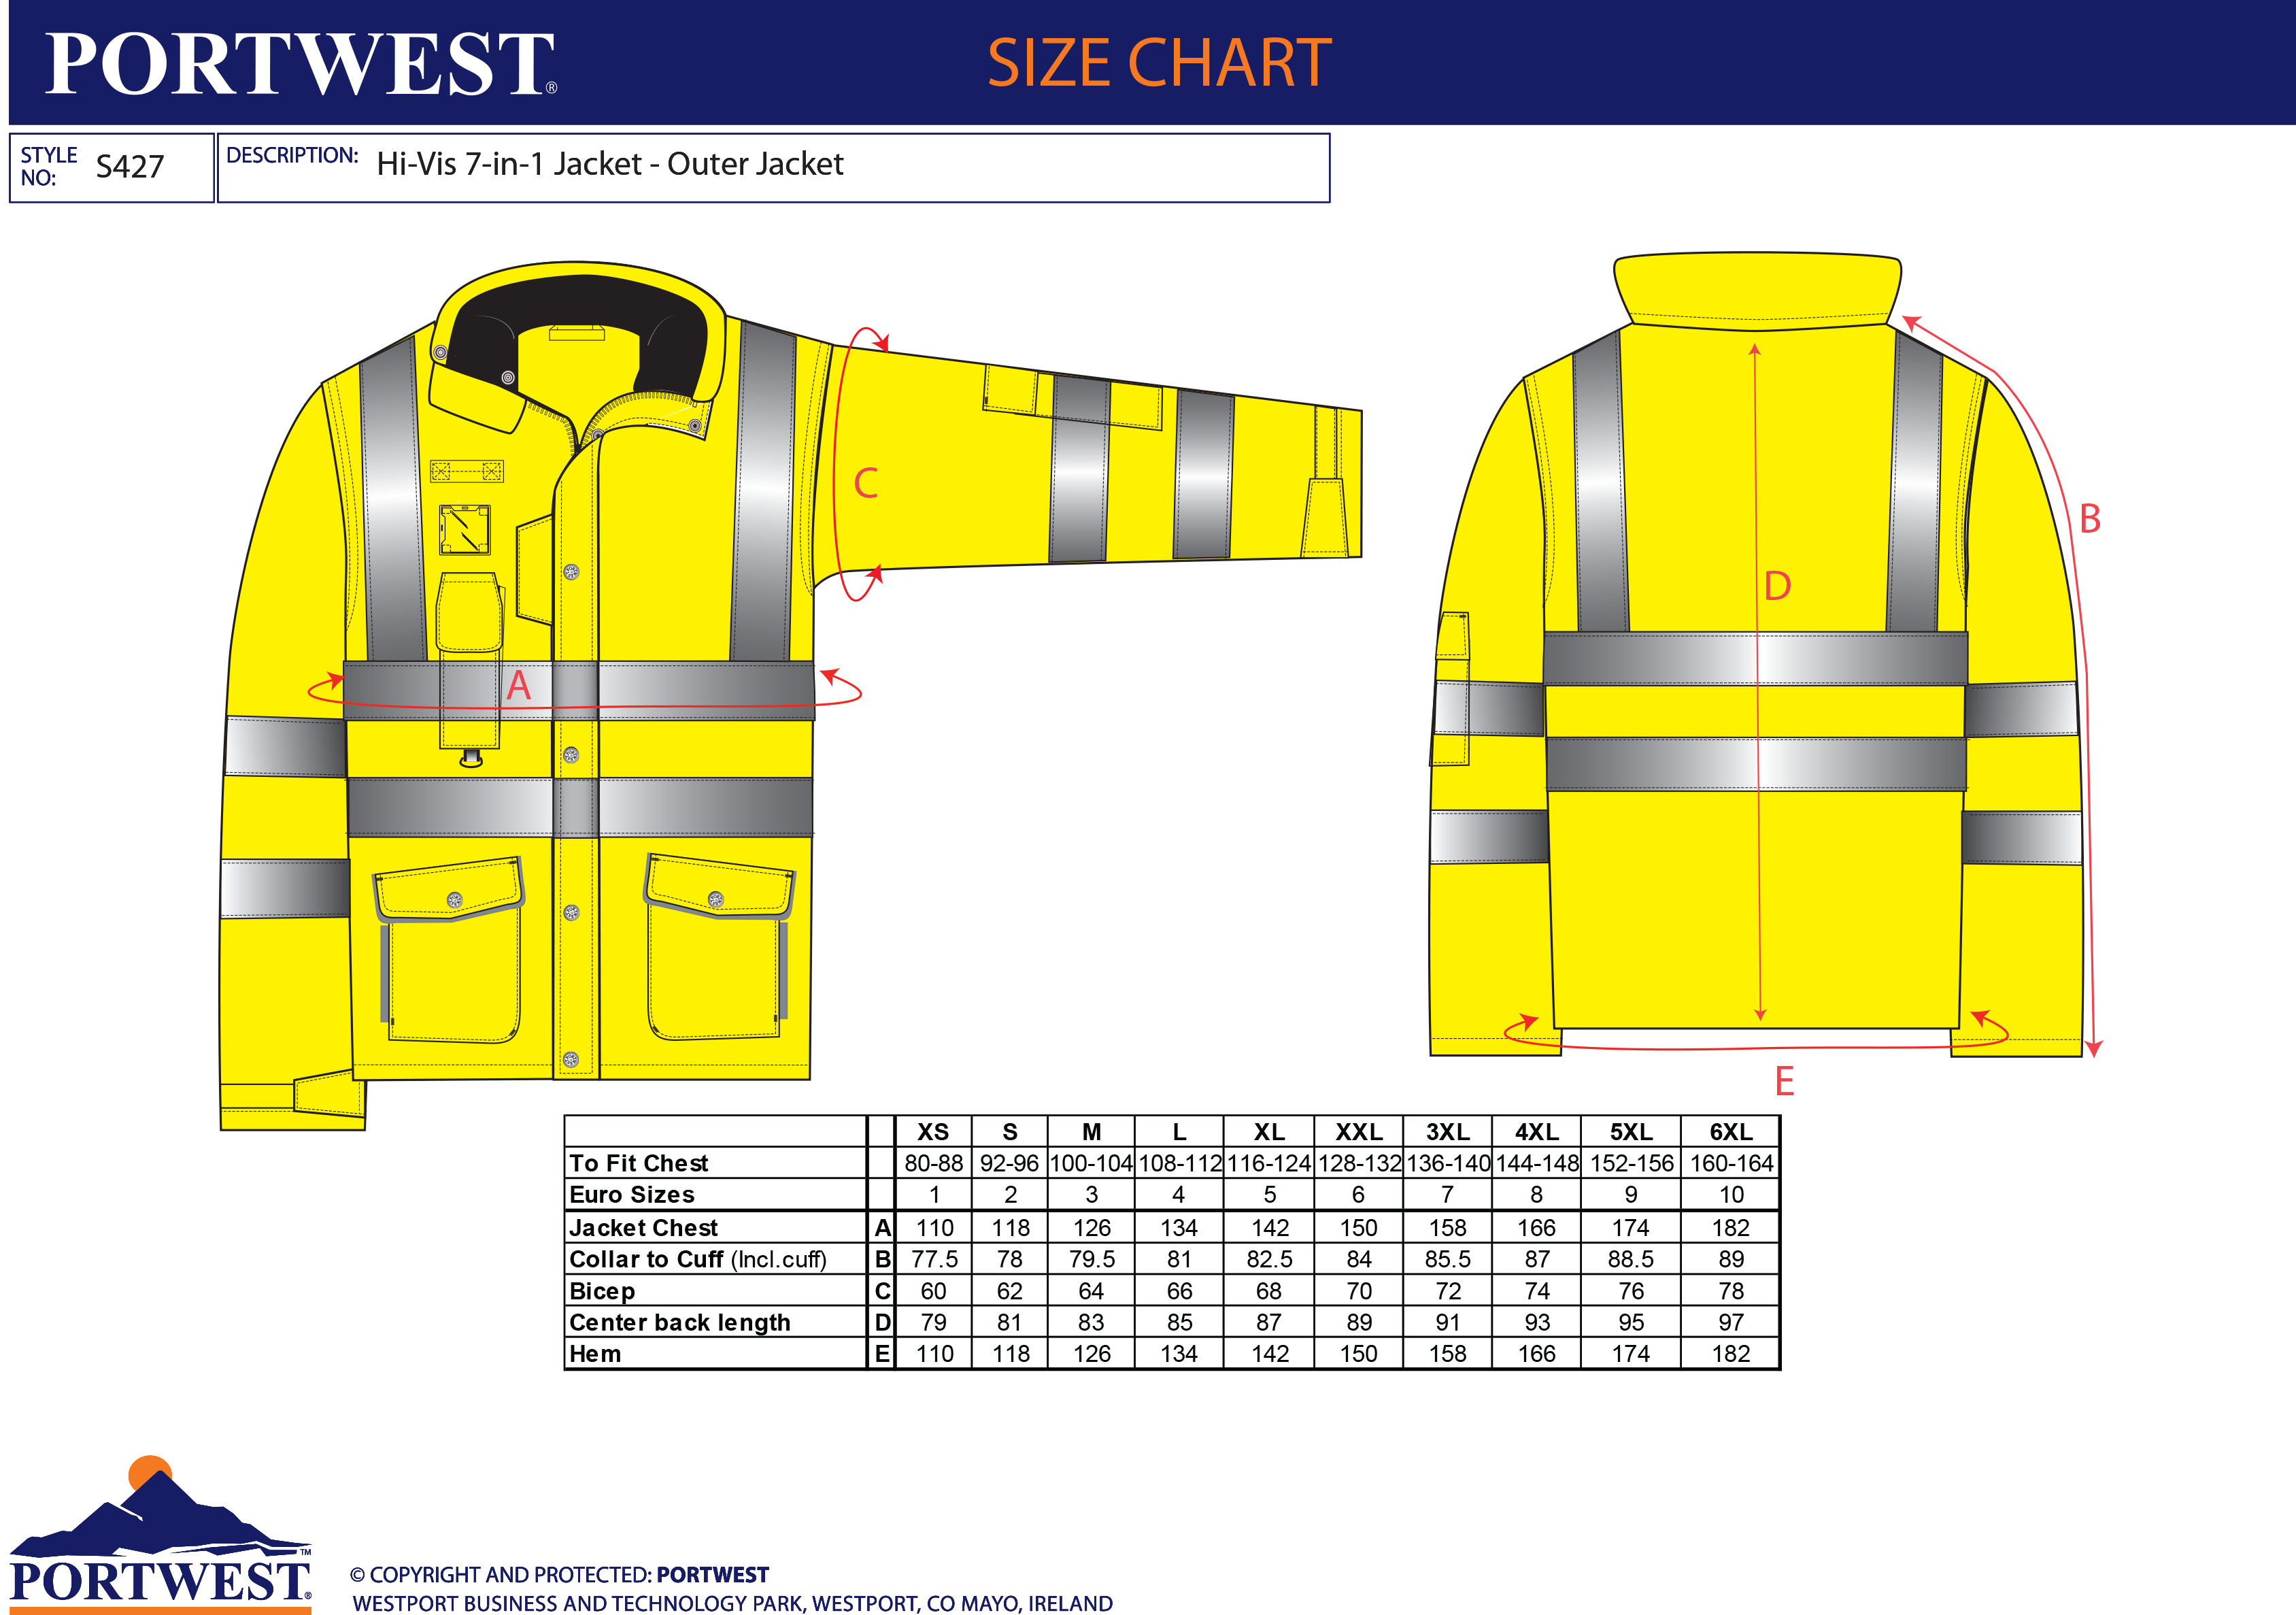This screenshot has width=2296, height=1615.
Task: Click the red letter B sleeve marker
Action: 2089,519
